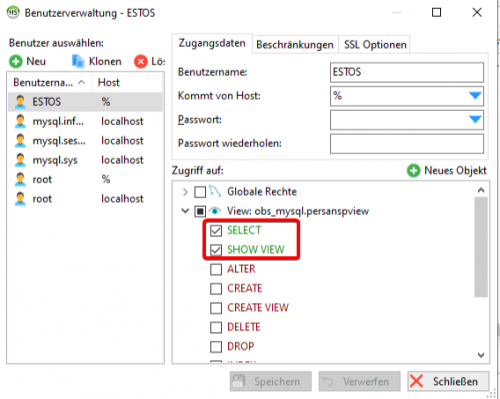Select the localhost host of mysql.sys
The image size is (500, 399).
(122, 160)
